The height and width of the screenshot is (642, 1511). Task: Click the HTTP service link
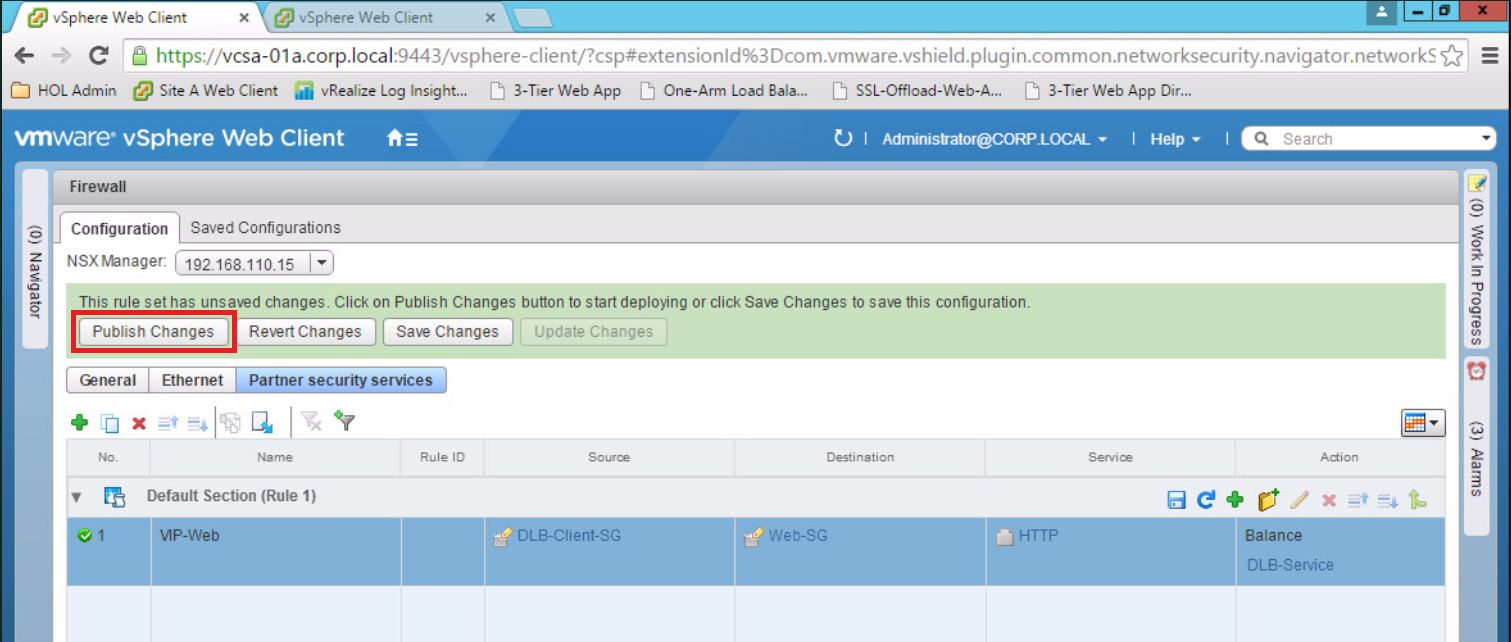[1038, 536]
